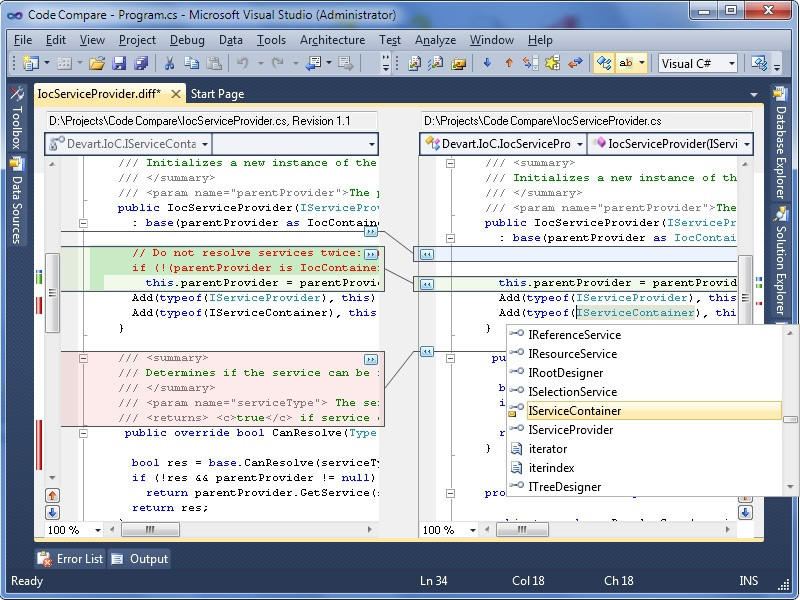Click the Redo arrow icon
This screenshot has width=800, height=600.
coord(278,63)
